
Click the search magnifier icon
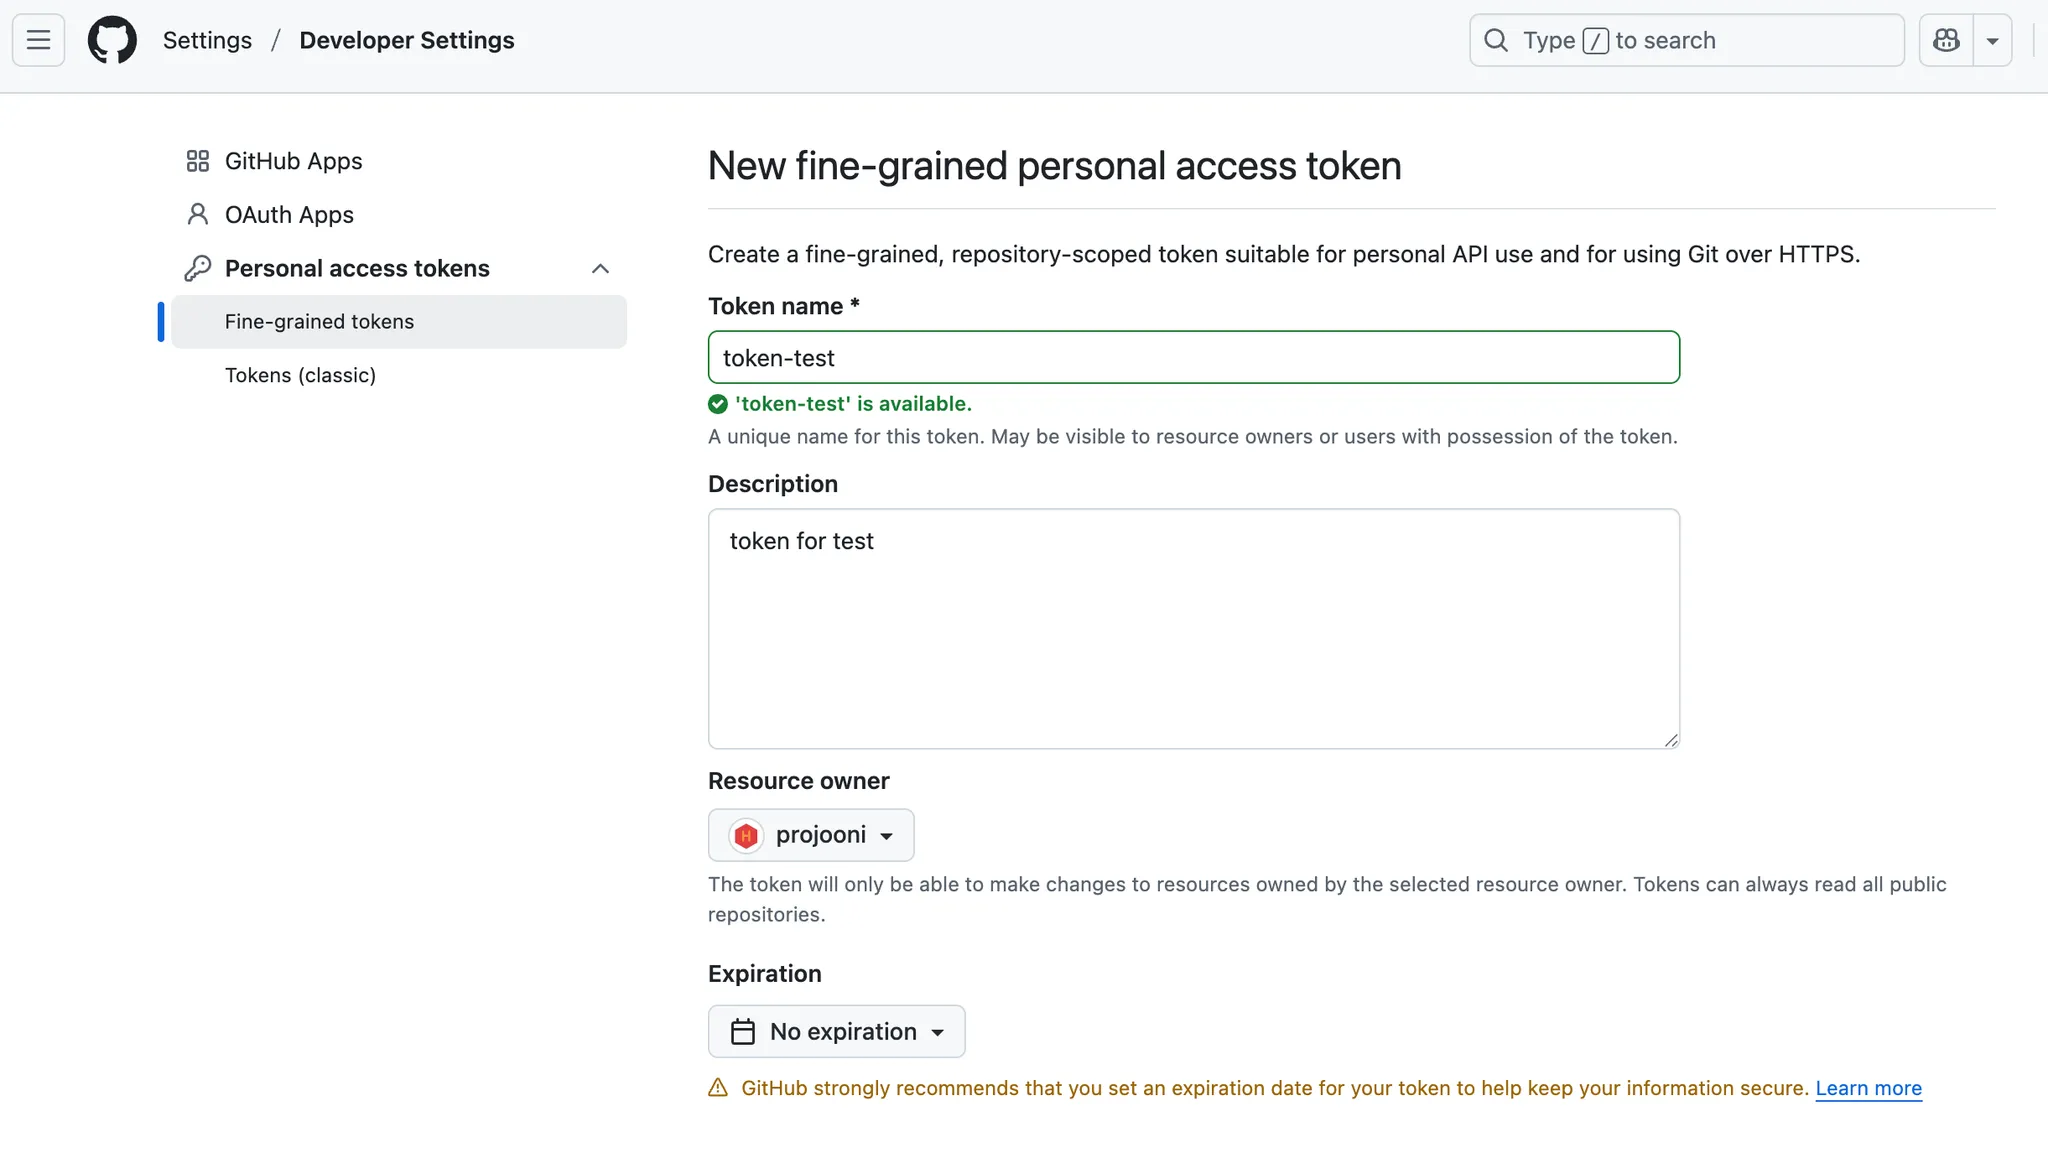click(1496, 40)
